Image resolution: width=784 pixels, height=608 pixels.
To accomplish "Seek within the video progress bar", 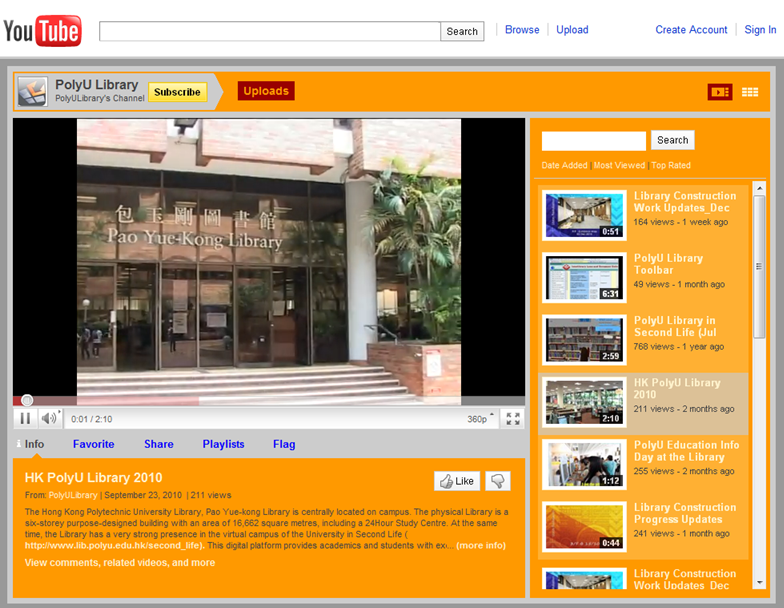I will pos(269,401).
